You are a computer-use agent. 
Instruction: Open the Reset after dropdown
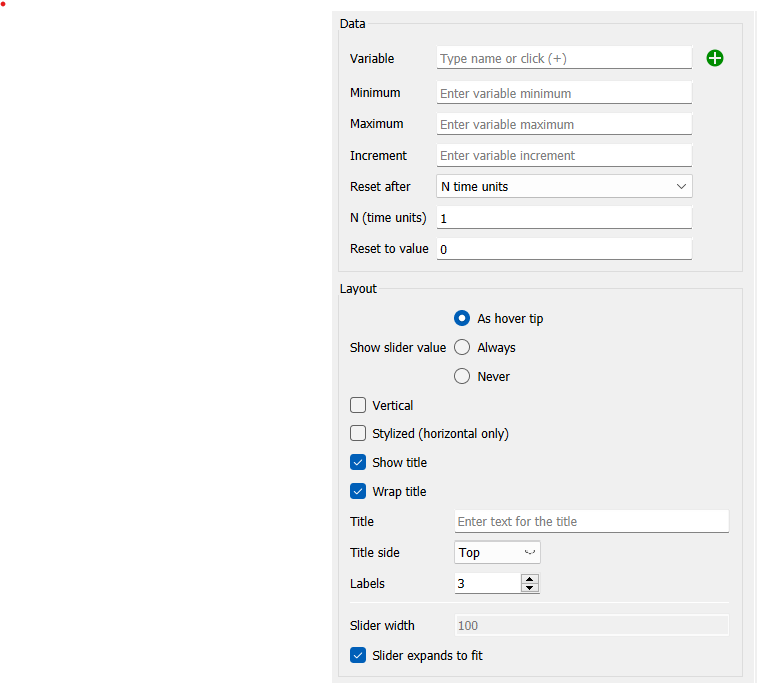[x=564, y=186]
